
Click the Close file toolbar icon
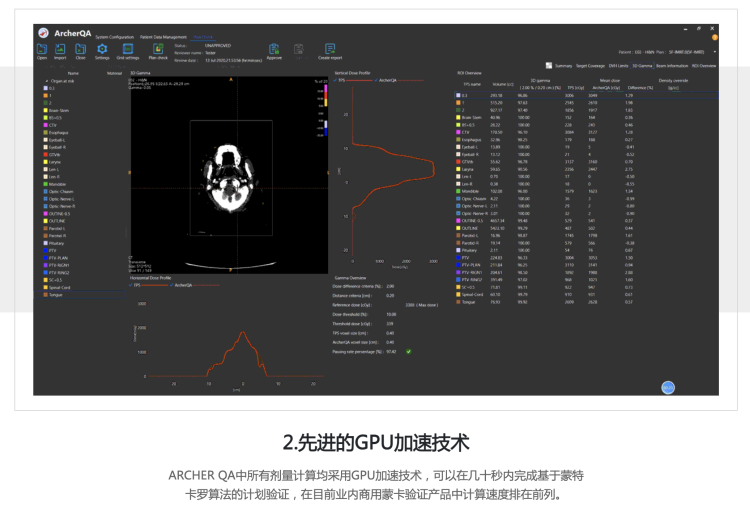point(80,49)
